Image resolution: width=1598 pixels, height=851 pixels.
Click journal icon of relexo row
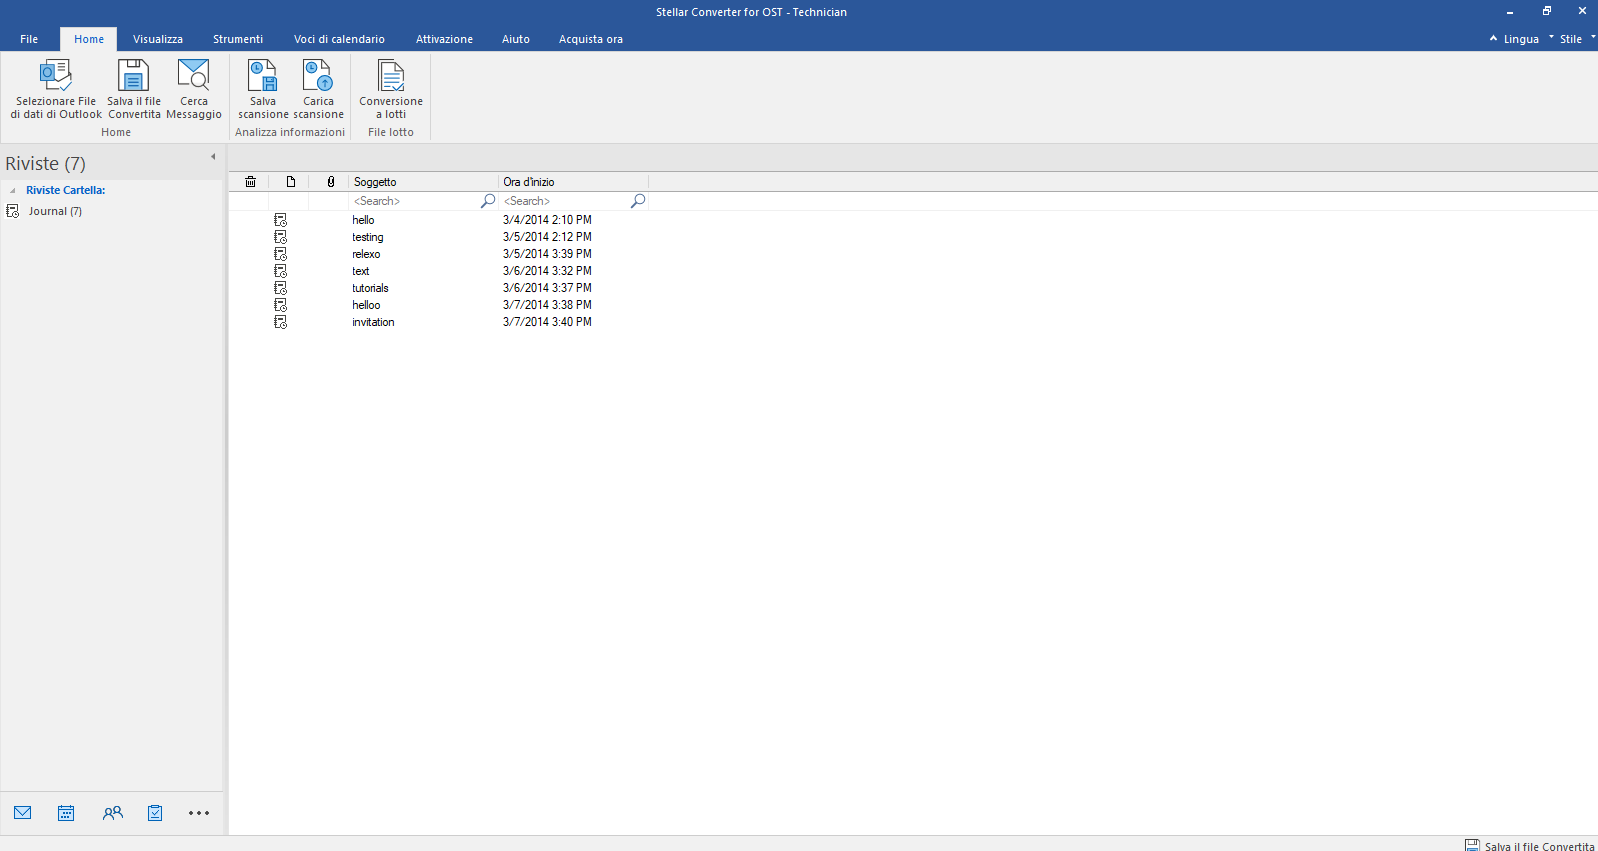click(x=281, y=254)
